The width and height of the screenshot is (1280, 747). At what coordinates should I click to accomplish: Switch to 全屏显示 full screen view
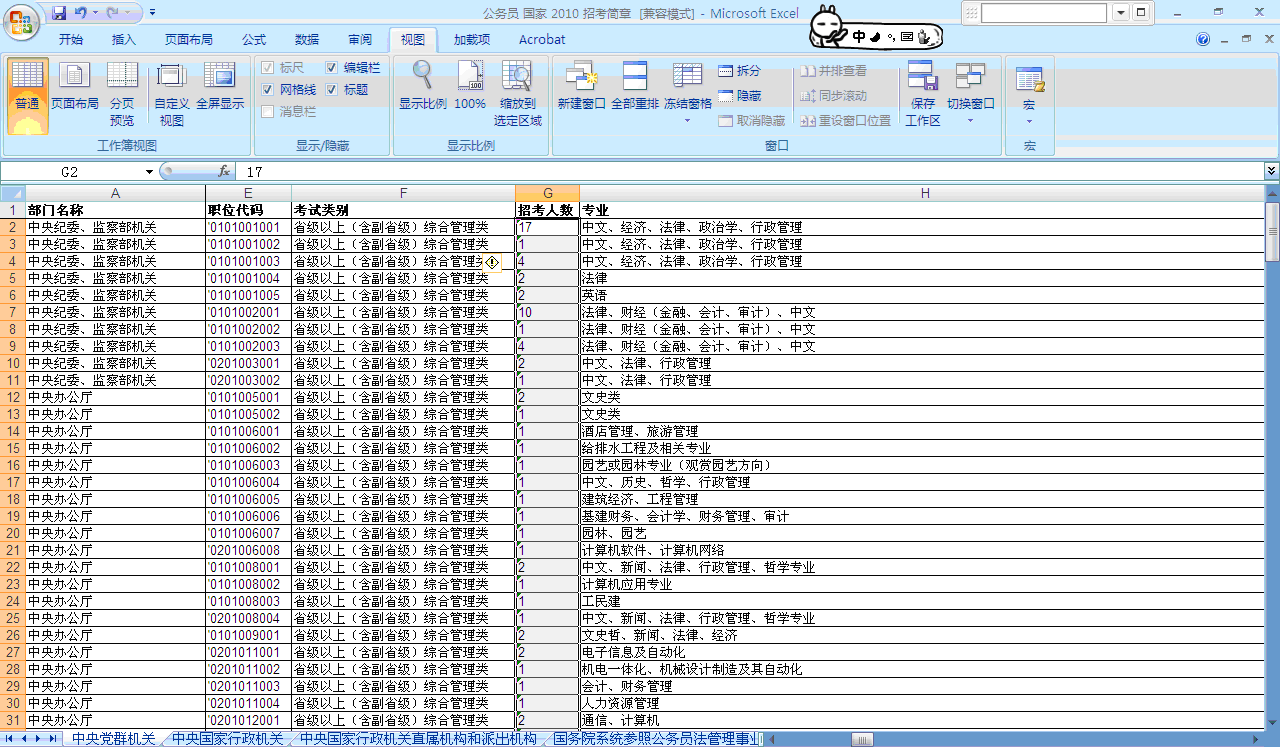point(219,78)
